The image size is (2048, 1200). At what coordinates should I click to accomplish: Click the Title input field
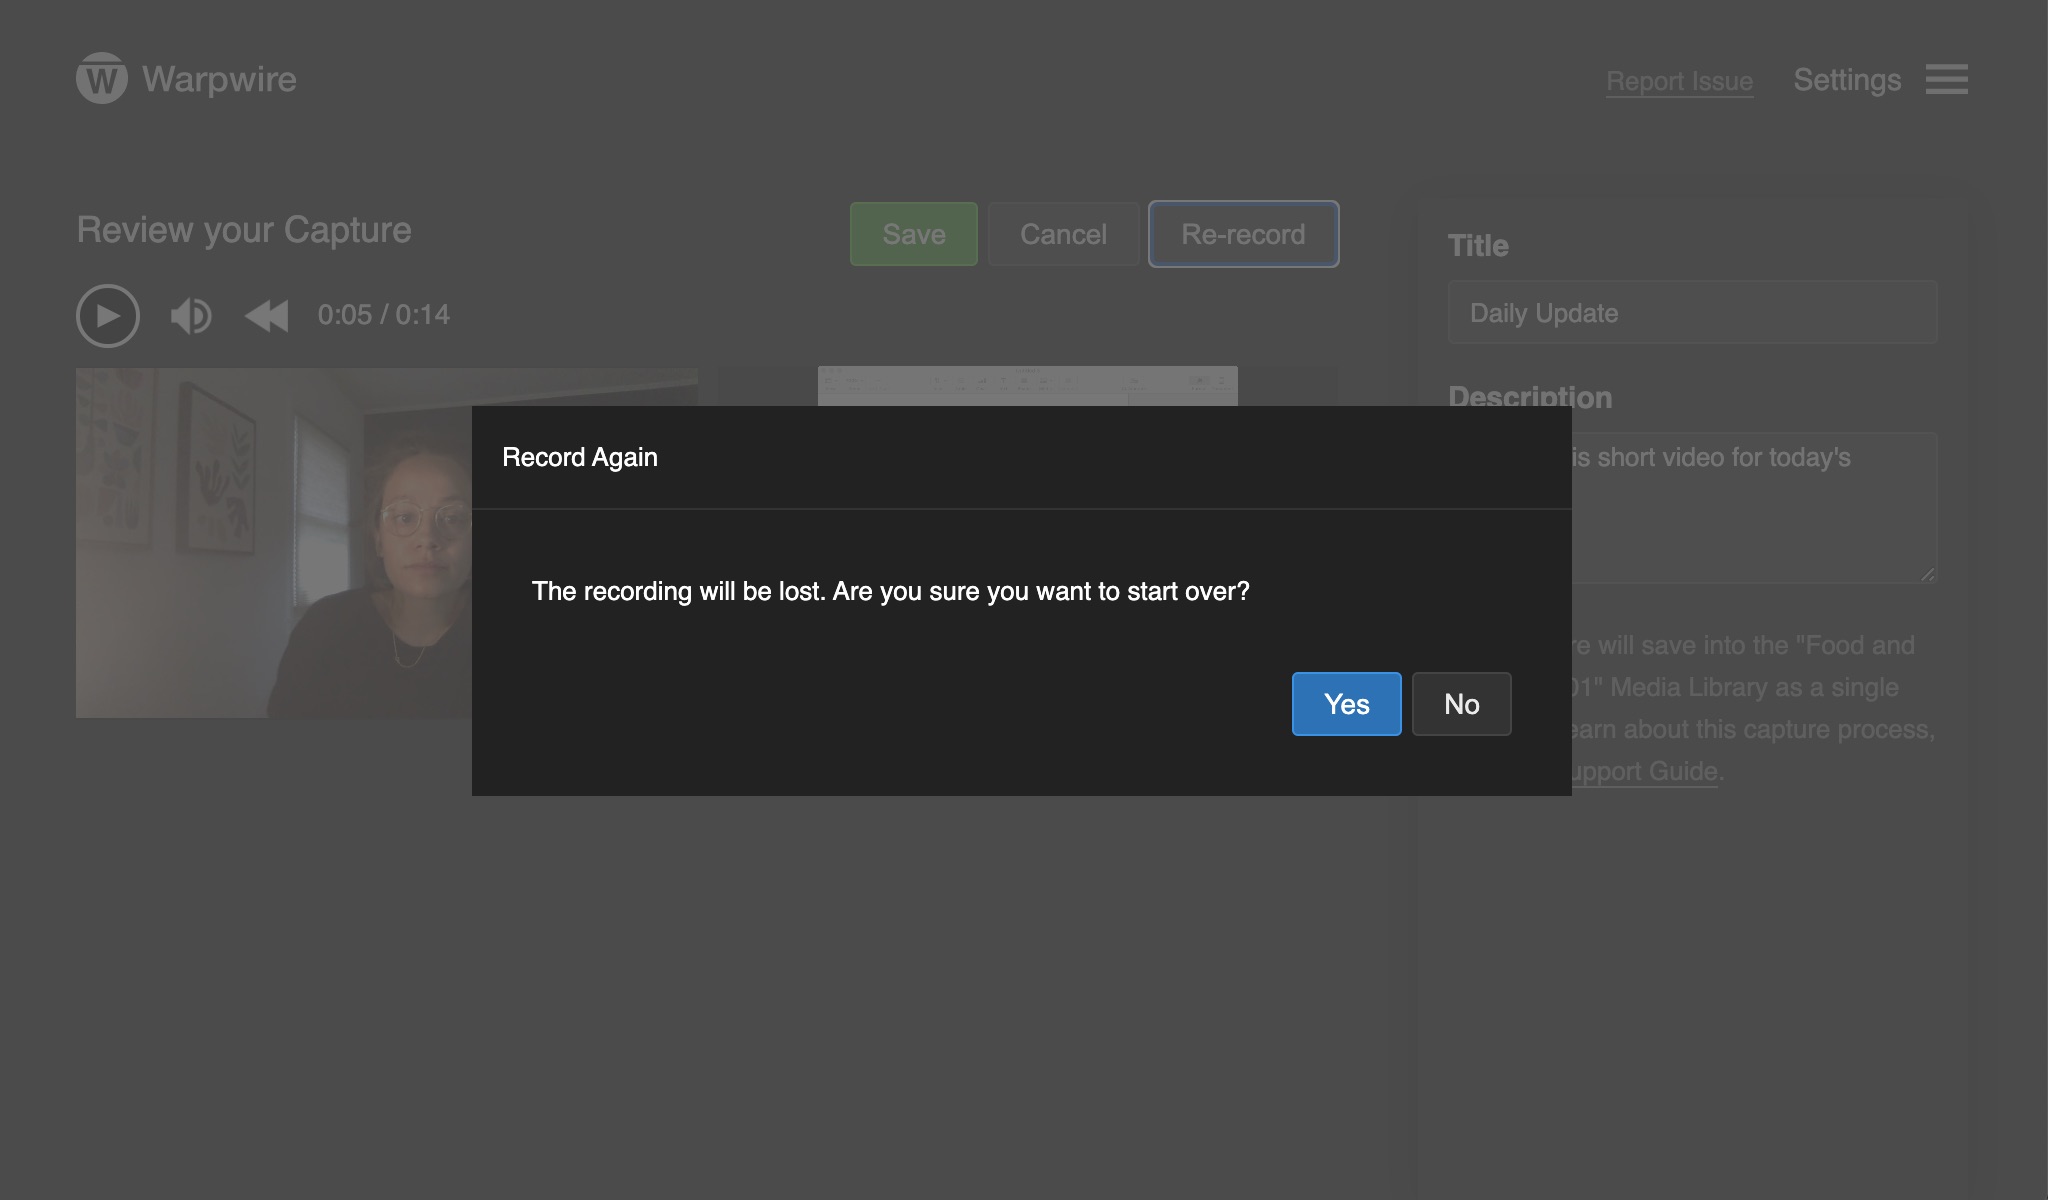pyautogui.click(x=1692, y=313)
